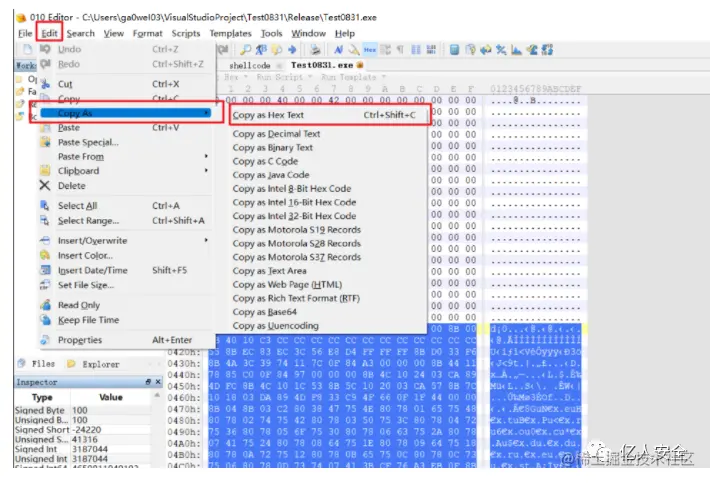Click the Cut scissors icon in Edit menu

(x=45, y=84)
